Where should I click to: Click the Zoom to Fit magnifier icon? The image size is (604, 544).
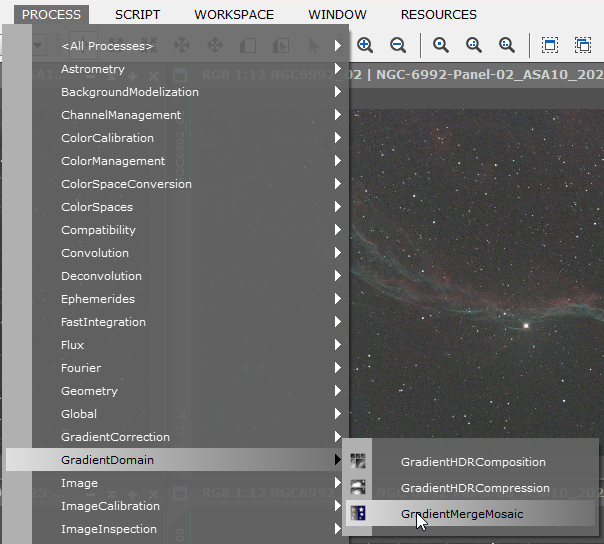[474, 45]
